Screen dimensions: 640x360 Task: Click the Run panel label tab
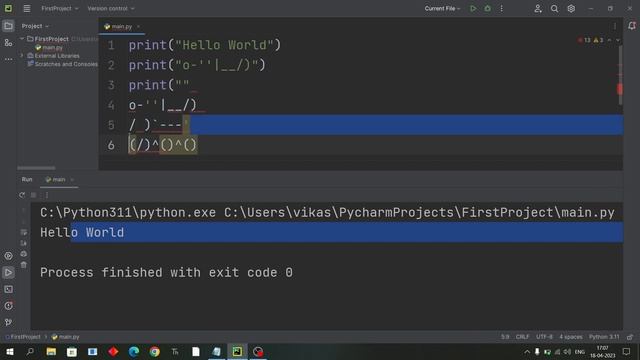point(27,179)
